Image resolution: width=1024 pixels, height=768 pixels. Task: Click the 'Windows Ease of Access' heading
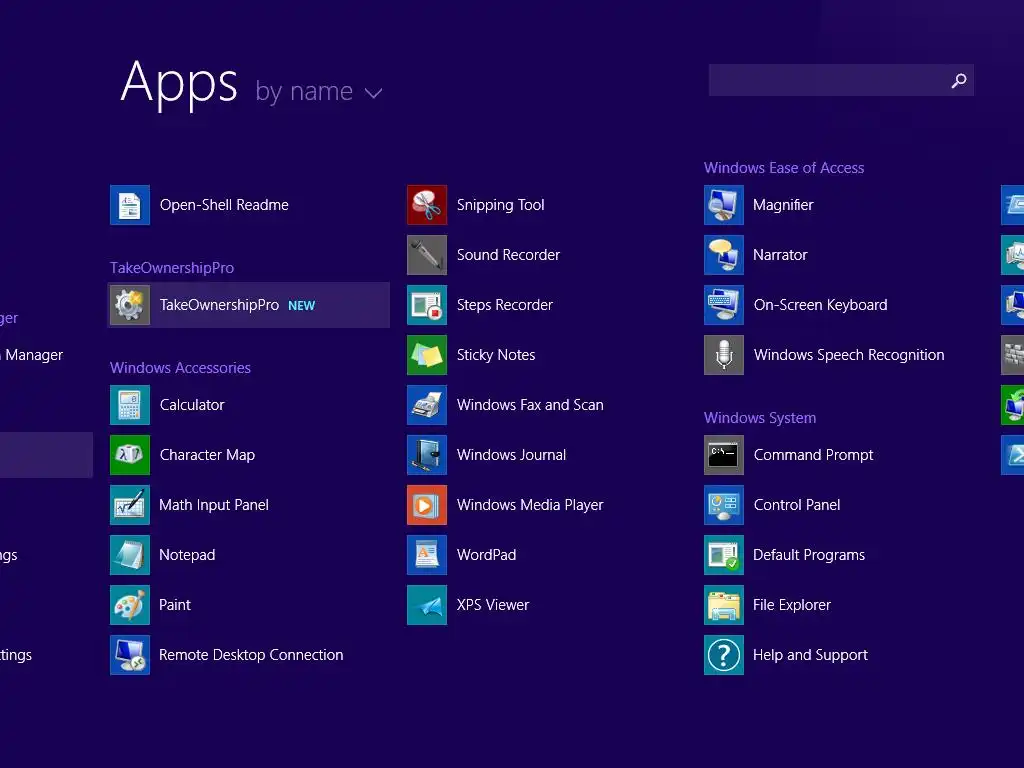(784, 168)
